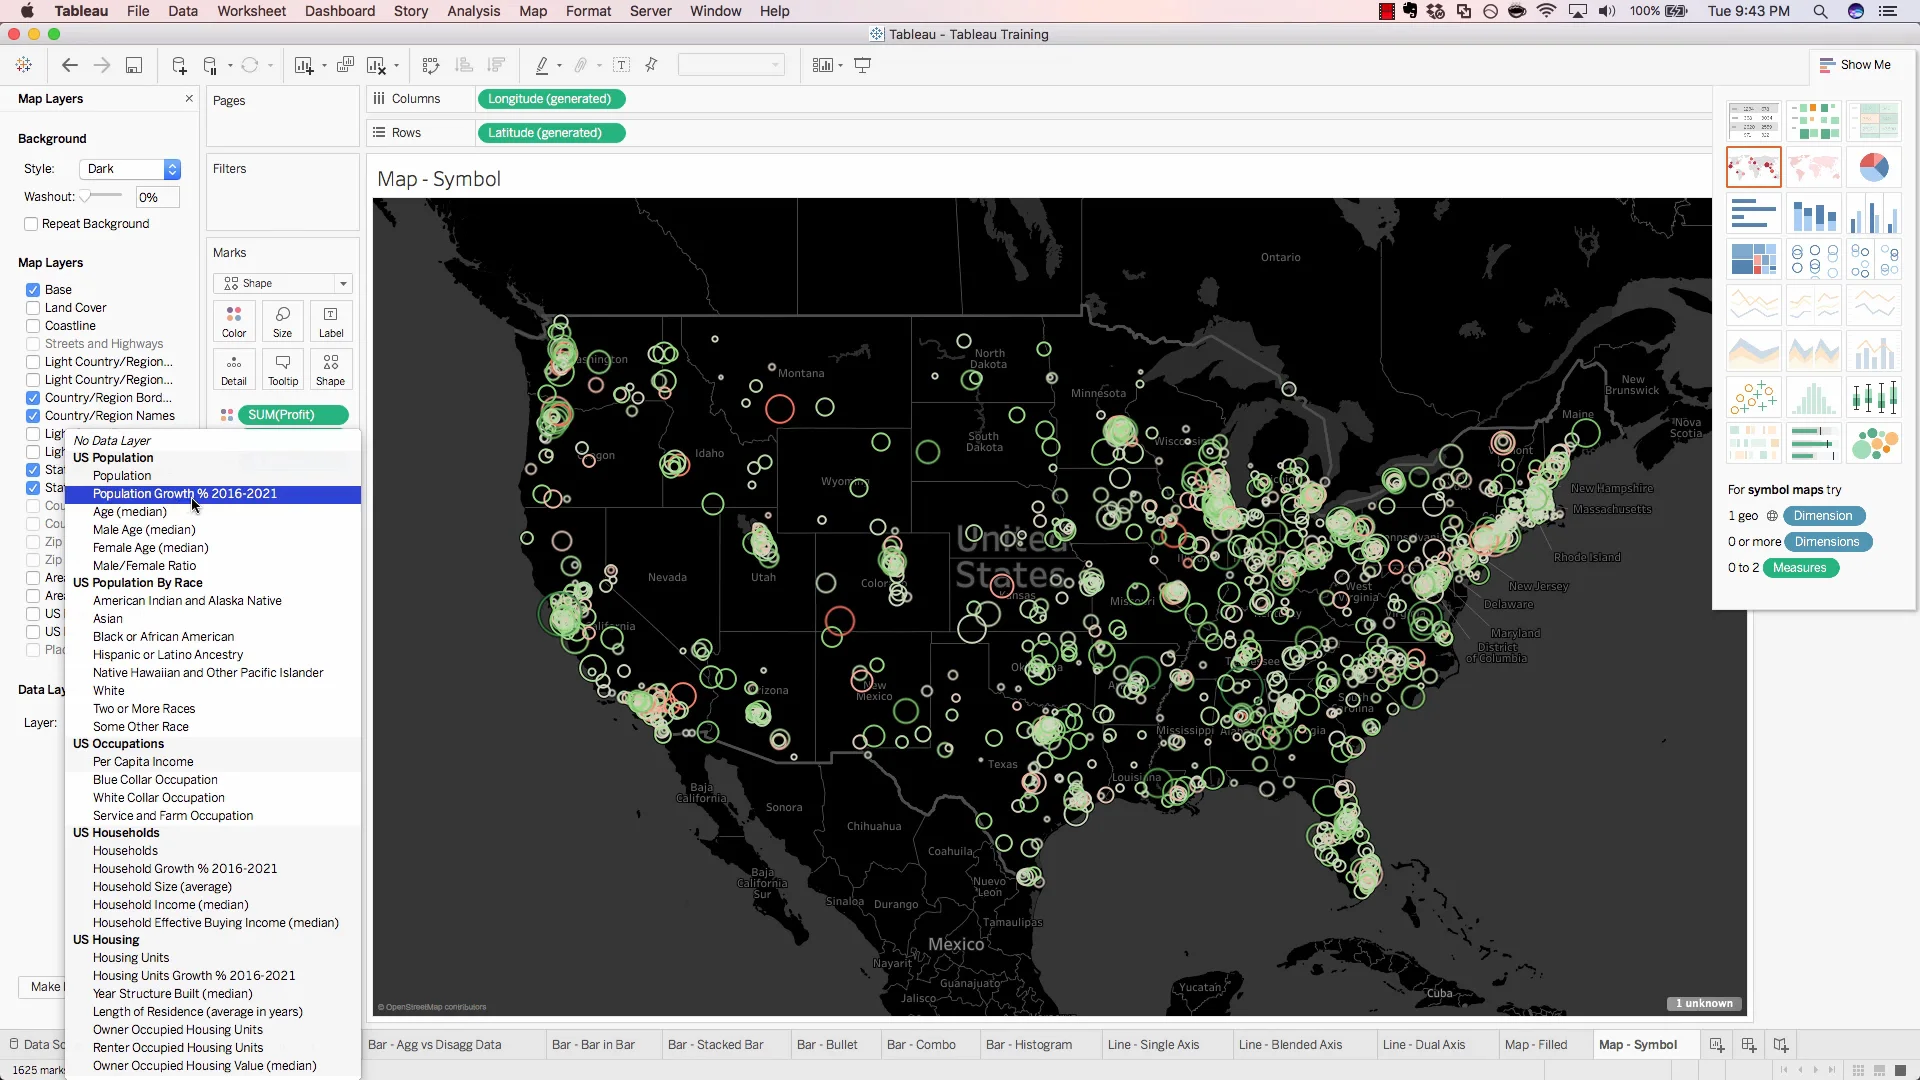Disable Country/Region Names layer
1920x1080 pixels.
pyautogui.click(x=33, y=415)
